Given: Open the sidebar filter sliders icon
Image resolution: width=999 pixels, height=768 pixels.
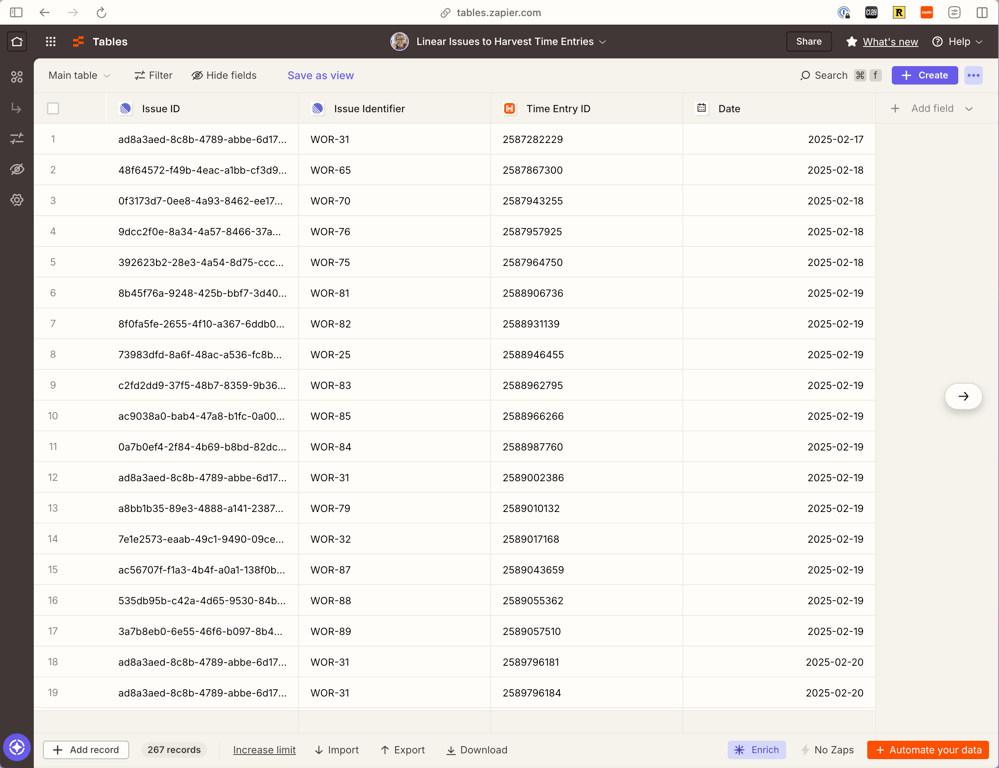Looking at the screenshot, I should point(17,138).
